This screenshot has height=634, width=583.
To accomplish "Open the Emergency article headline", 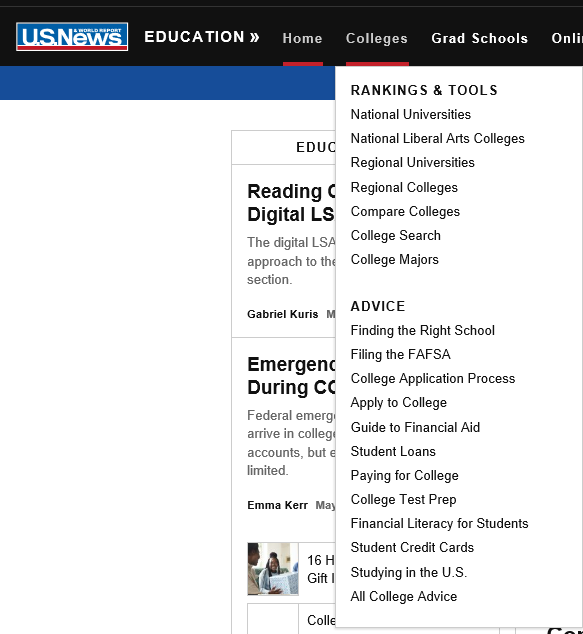I will 291,376.
